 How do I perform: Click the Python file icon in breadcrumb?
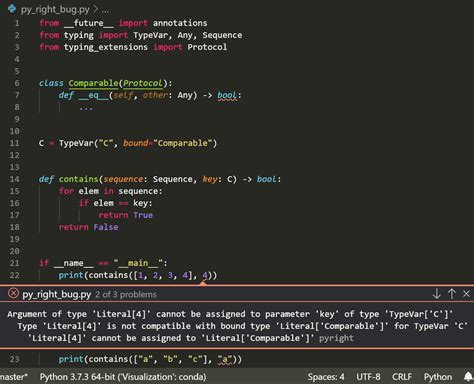click(x=12, y=9)
